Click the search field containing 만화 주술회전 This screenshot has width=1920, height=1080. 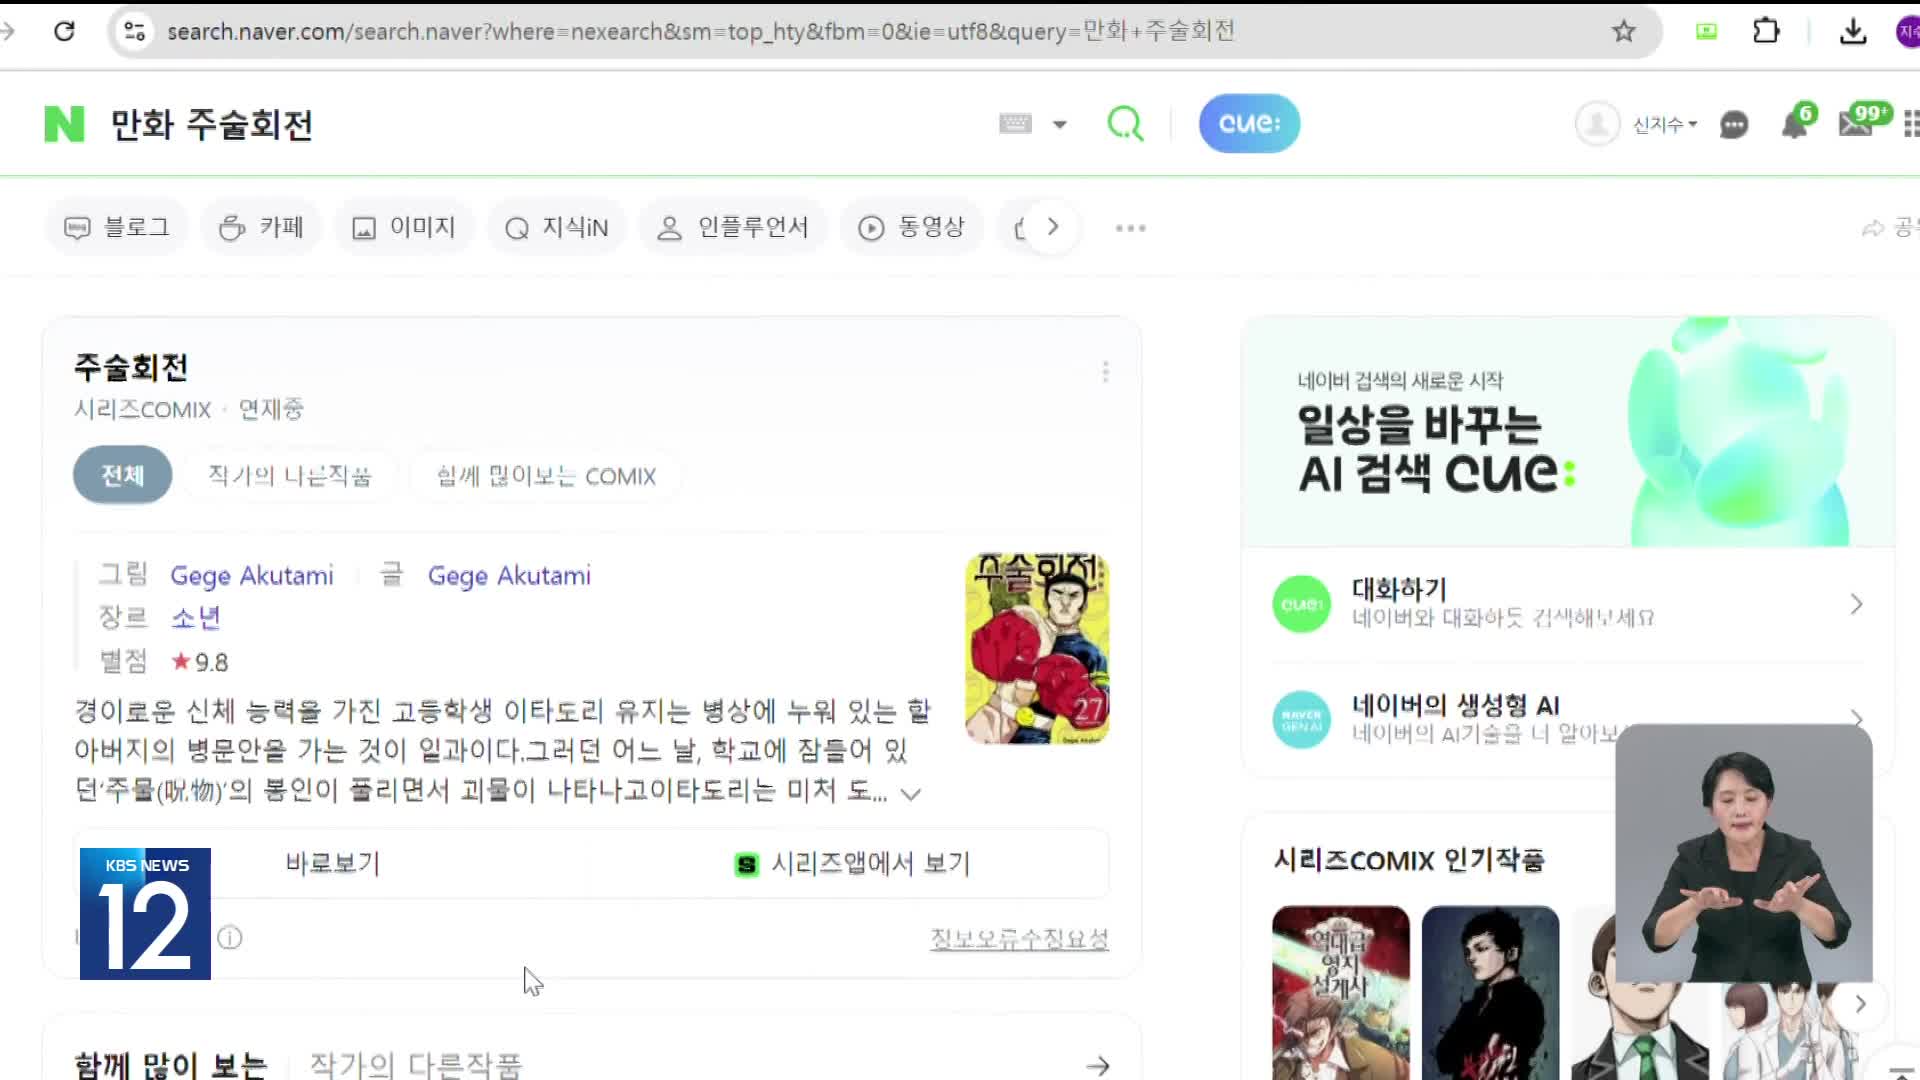(540, 125)
